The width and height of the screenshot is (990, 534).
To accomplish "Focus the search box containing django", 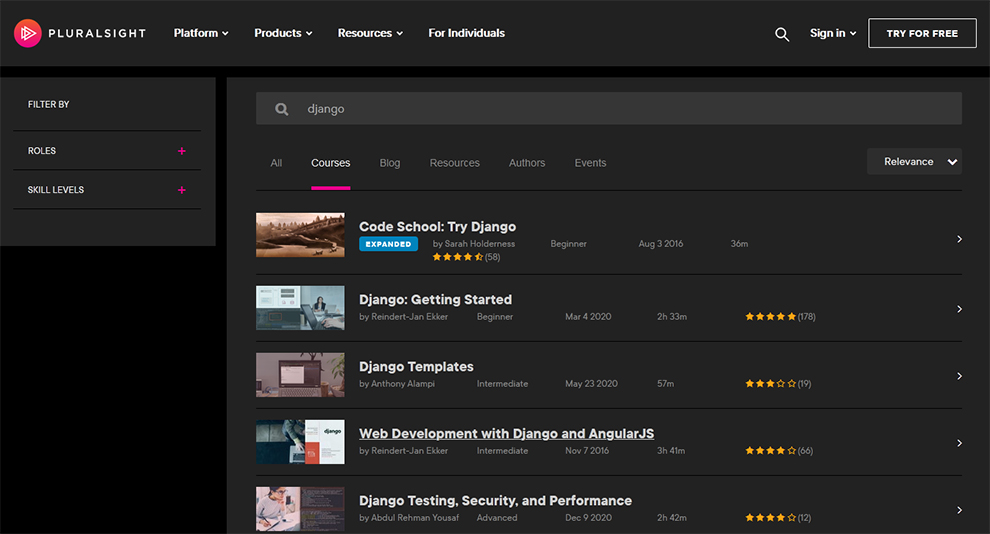I will [x=620, y=109].
